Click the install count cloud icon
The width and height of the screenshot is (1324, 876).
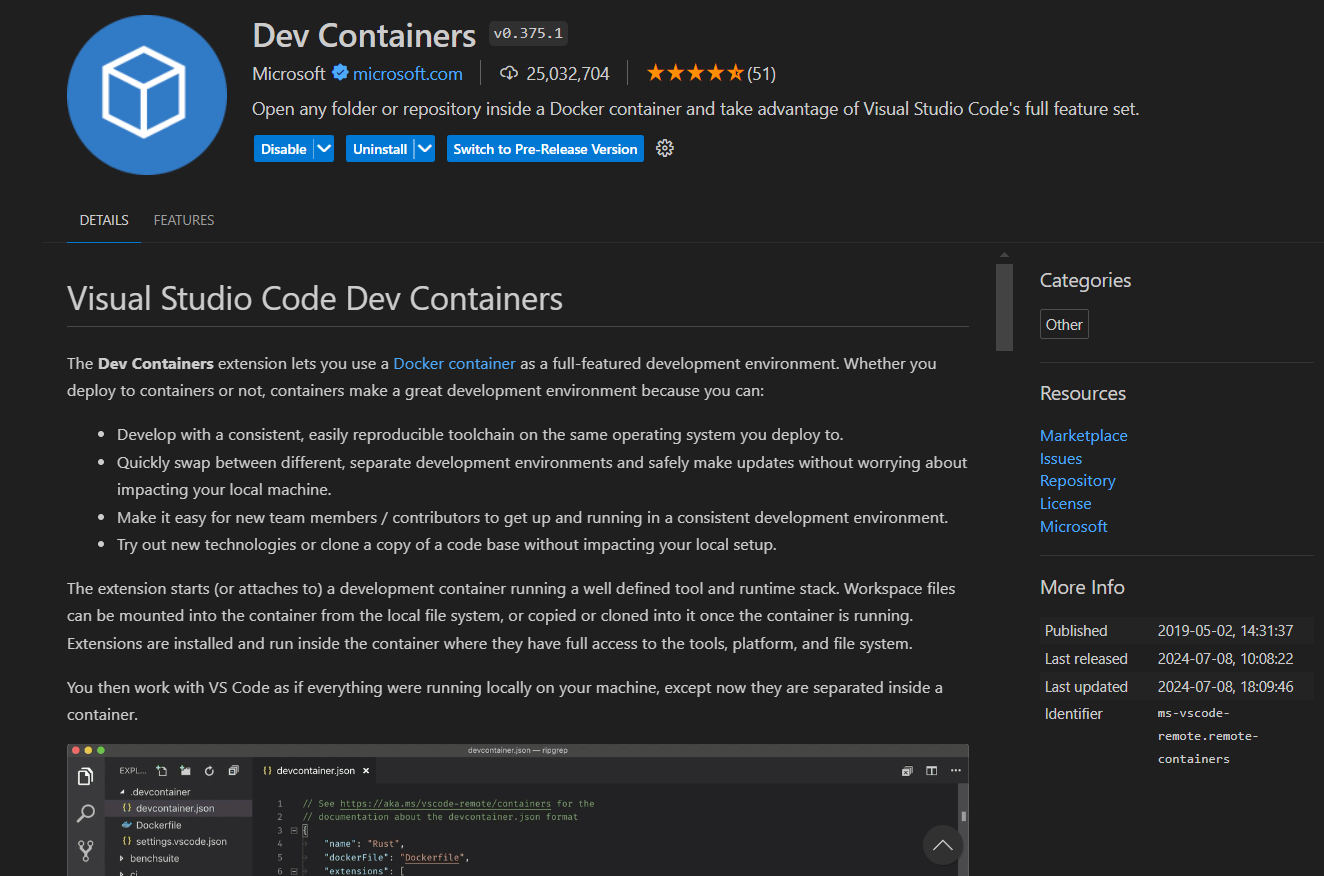coord(510,72)
